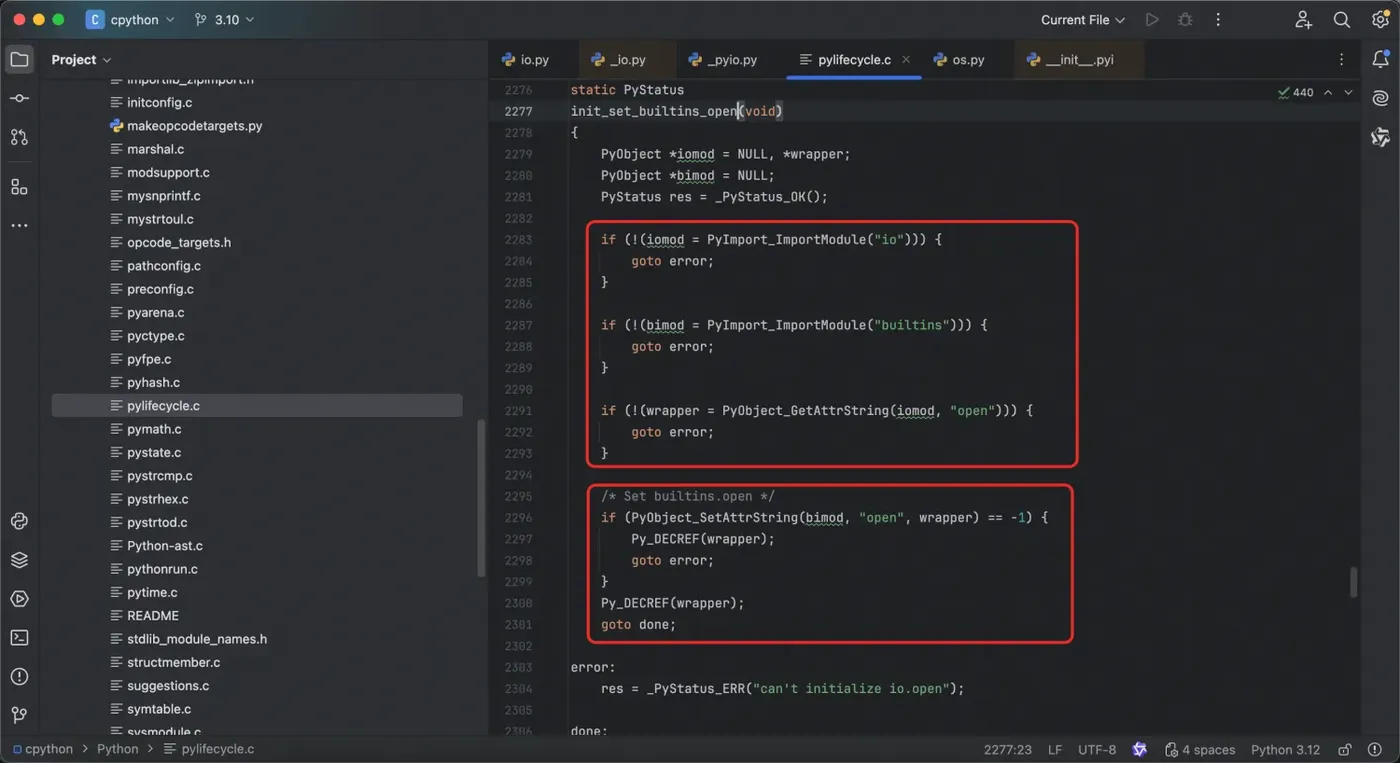Click the Run button in toolbar

pos(1152,20)
